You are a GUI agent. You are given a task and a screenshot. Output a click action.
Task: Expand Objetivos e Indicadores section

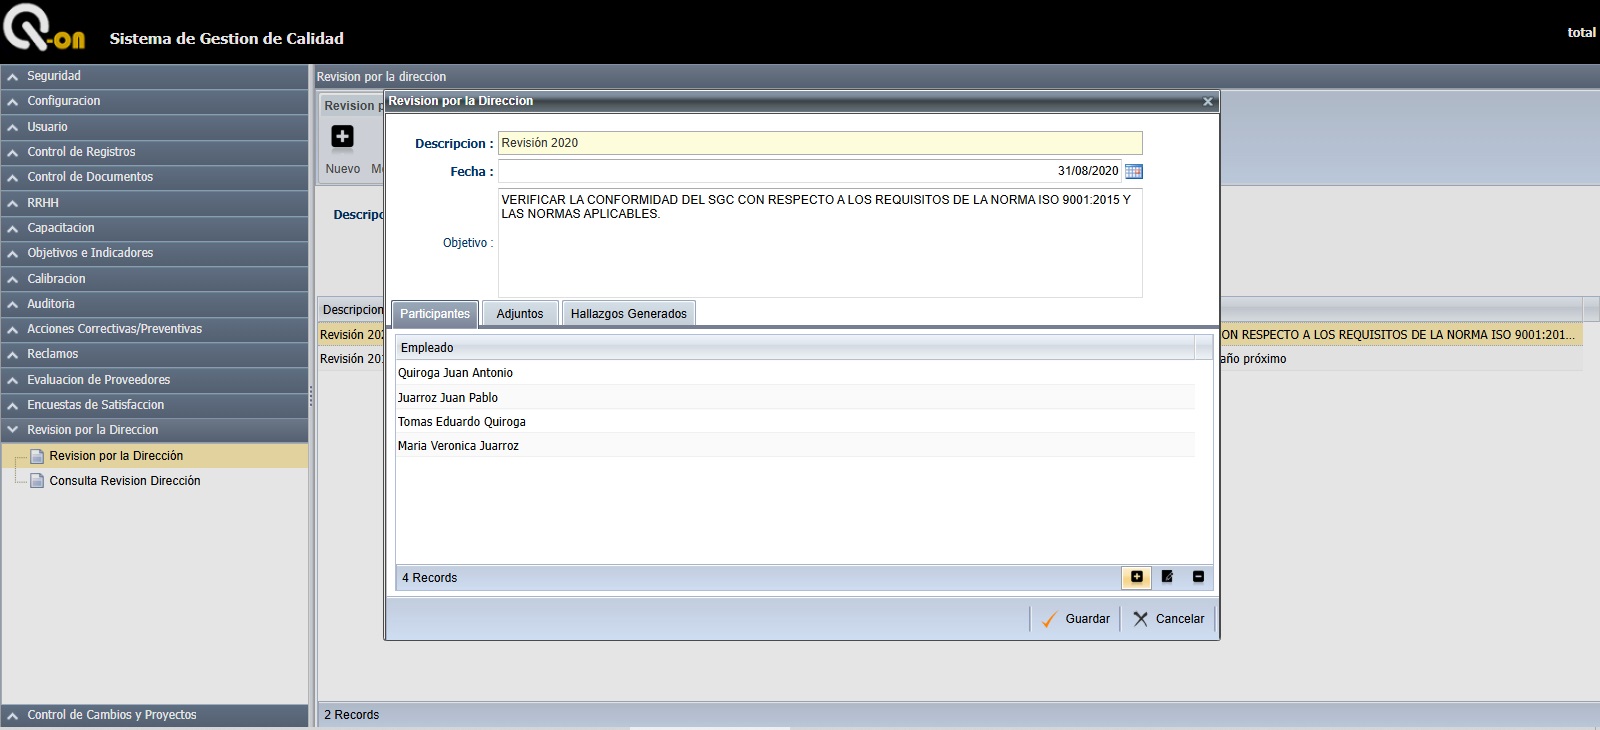pos(155,253)
